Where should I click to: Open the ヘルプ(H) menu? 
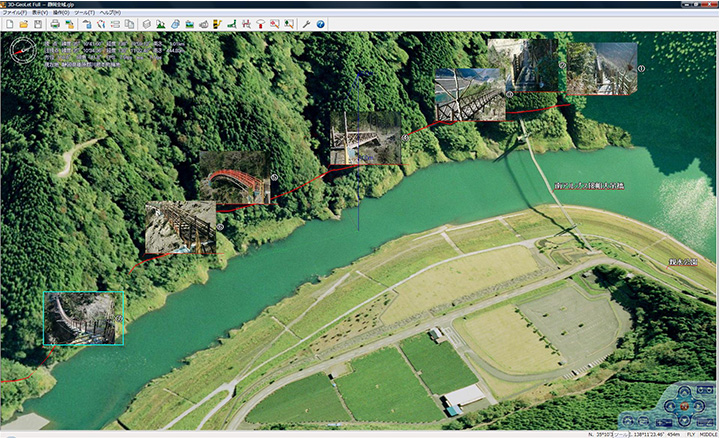click(x=110, y=13)
